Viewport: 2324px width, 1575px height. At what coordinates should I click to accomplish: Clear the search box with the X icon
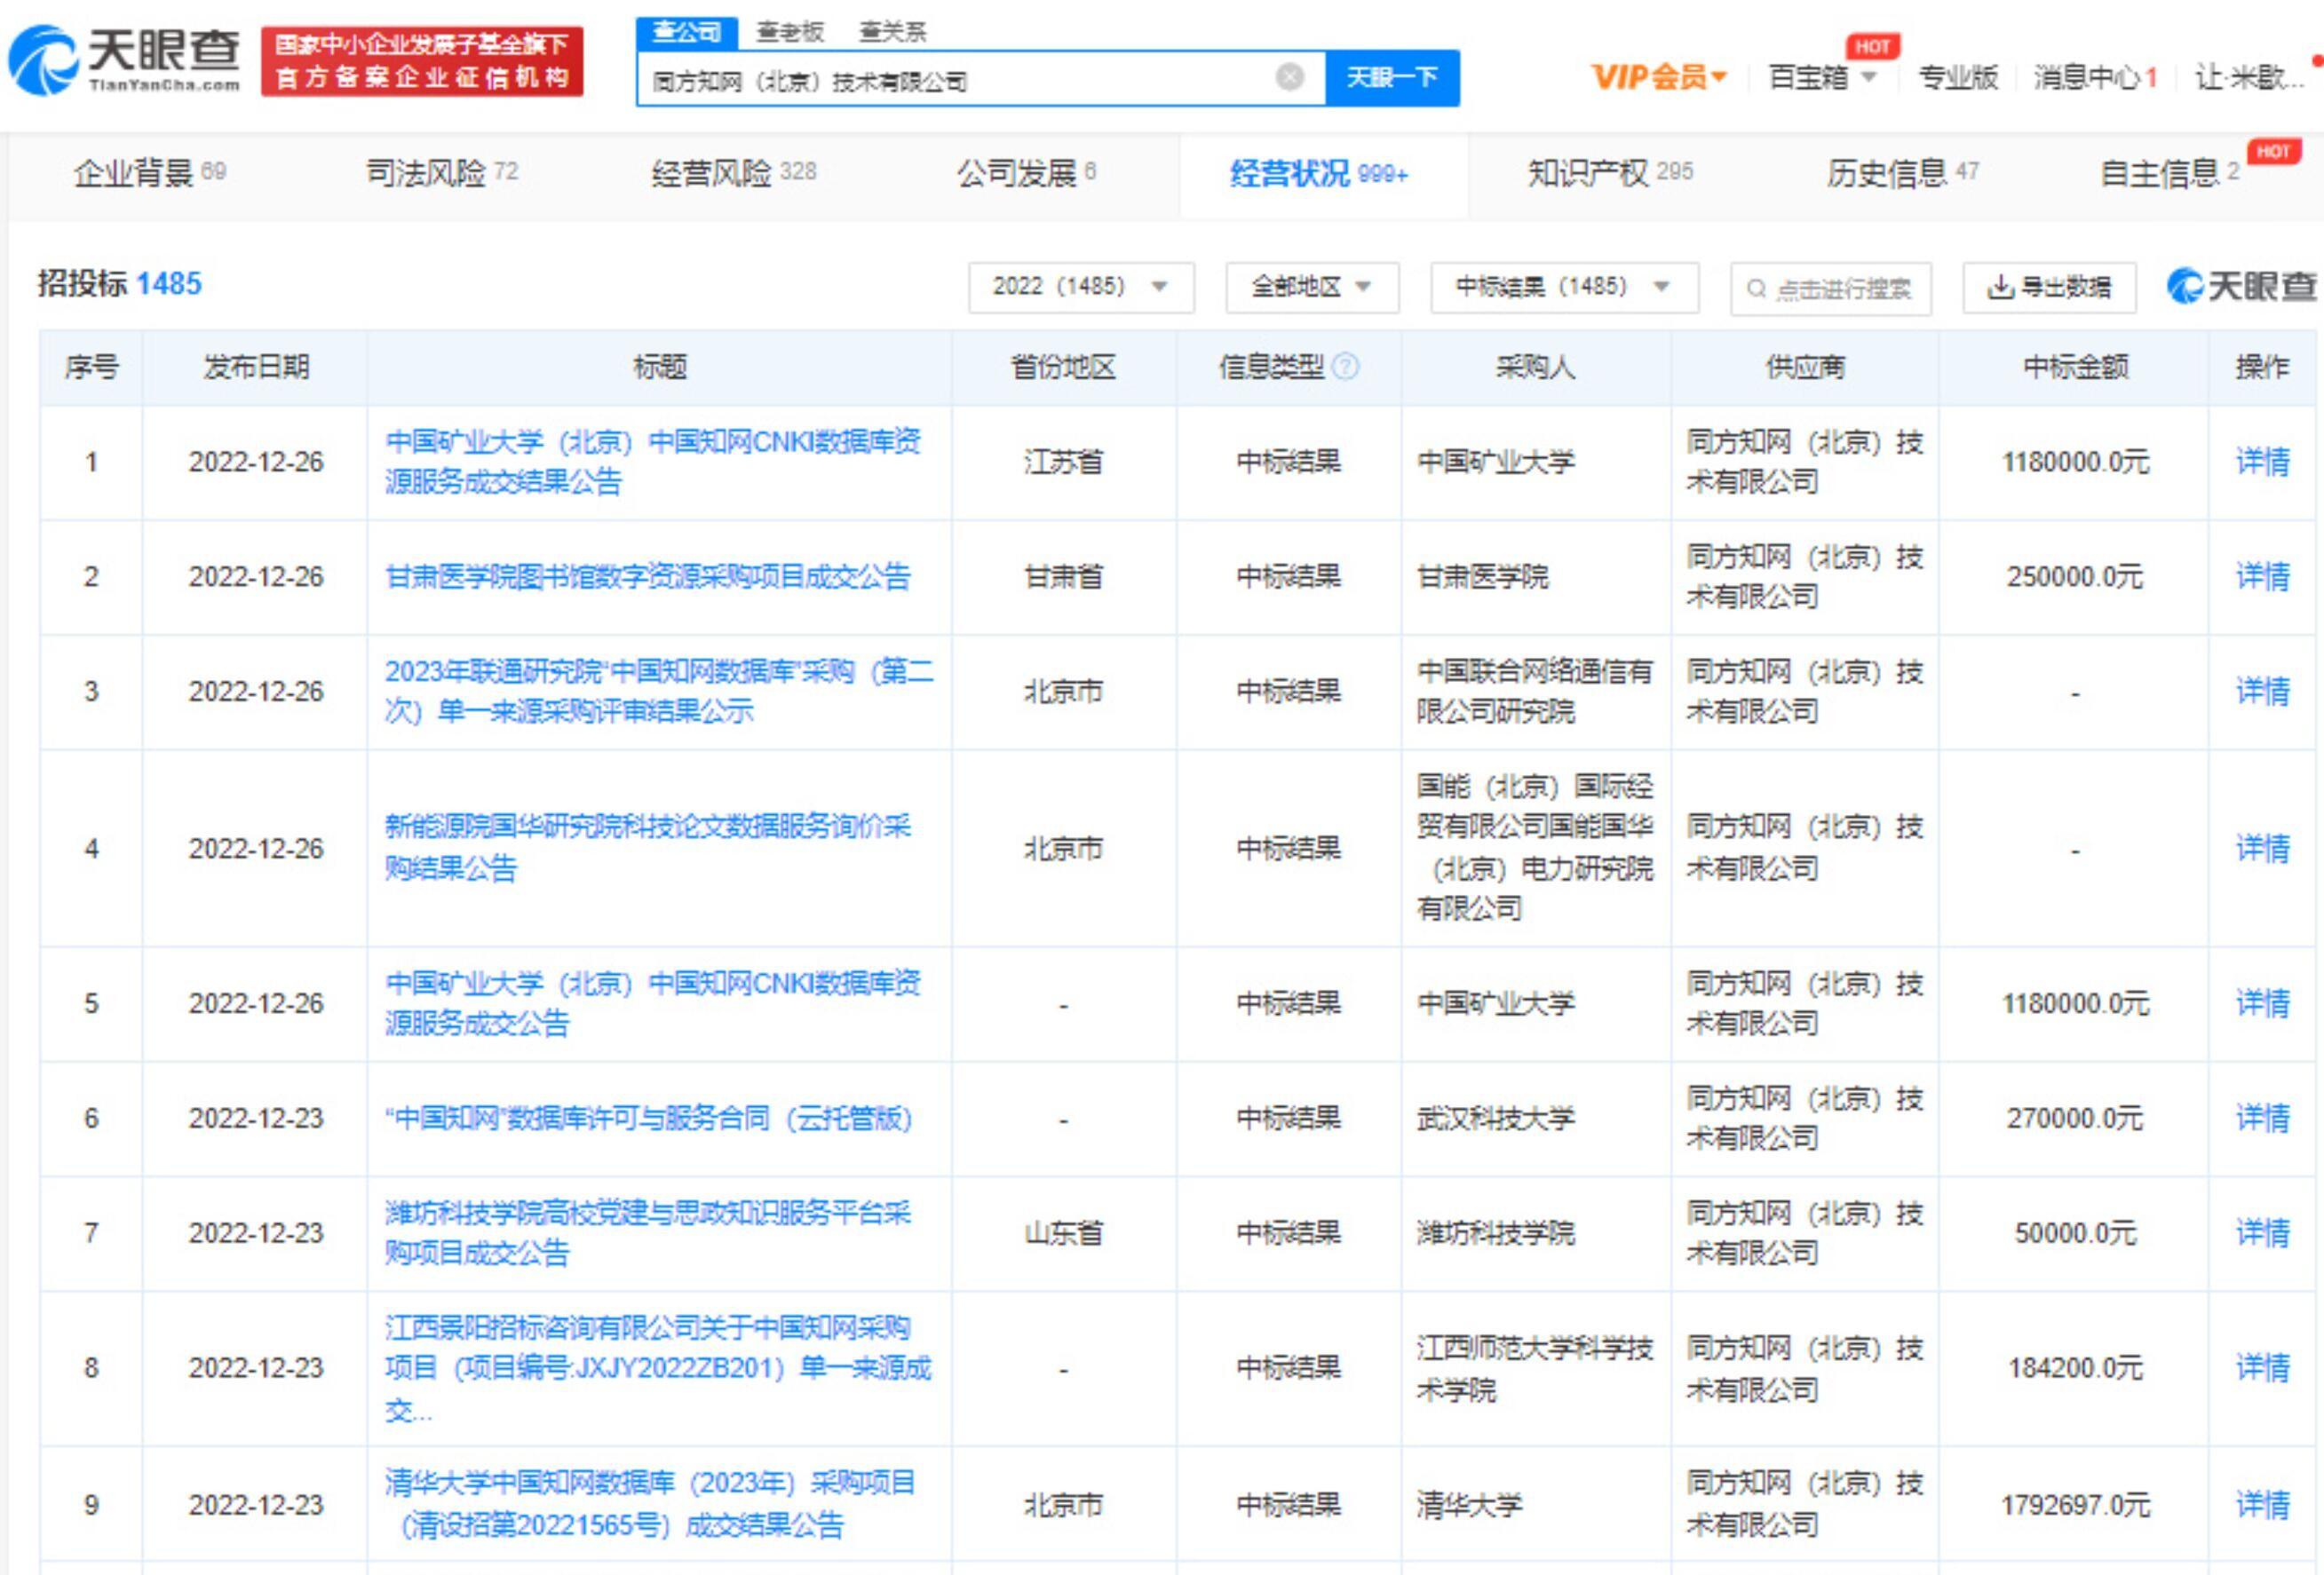click(1290, 77)
